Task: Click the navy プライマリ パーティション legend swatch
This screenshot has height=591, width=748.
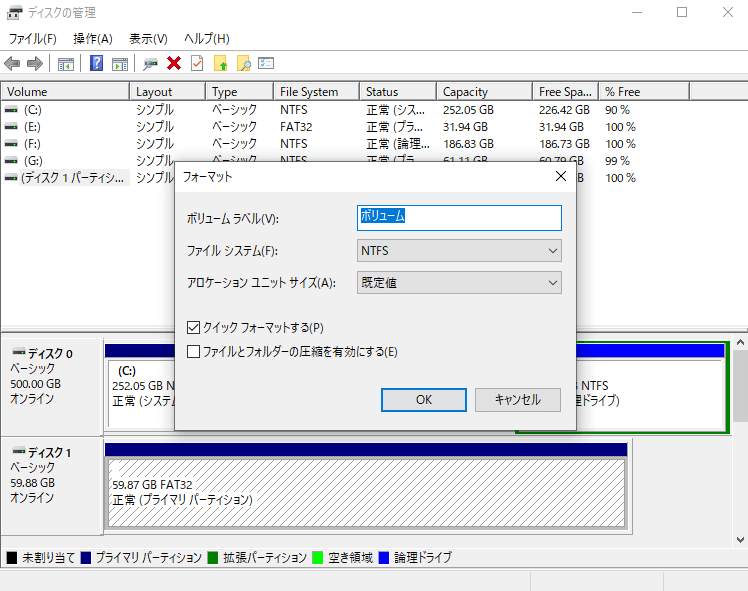Action: pyautogui.click(x=86, y=558)
